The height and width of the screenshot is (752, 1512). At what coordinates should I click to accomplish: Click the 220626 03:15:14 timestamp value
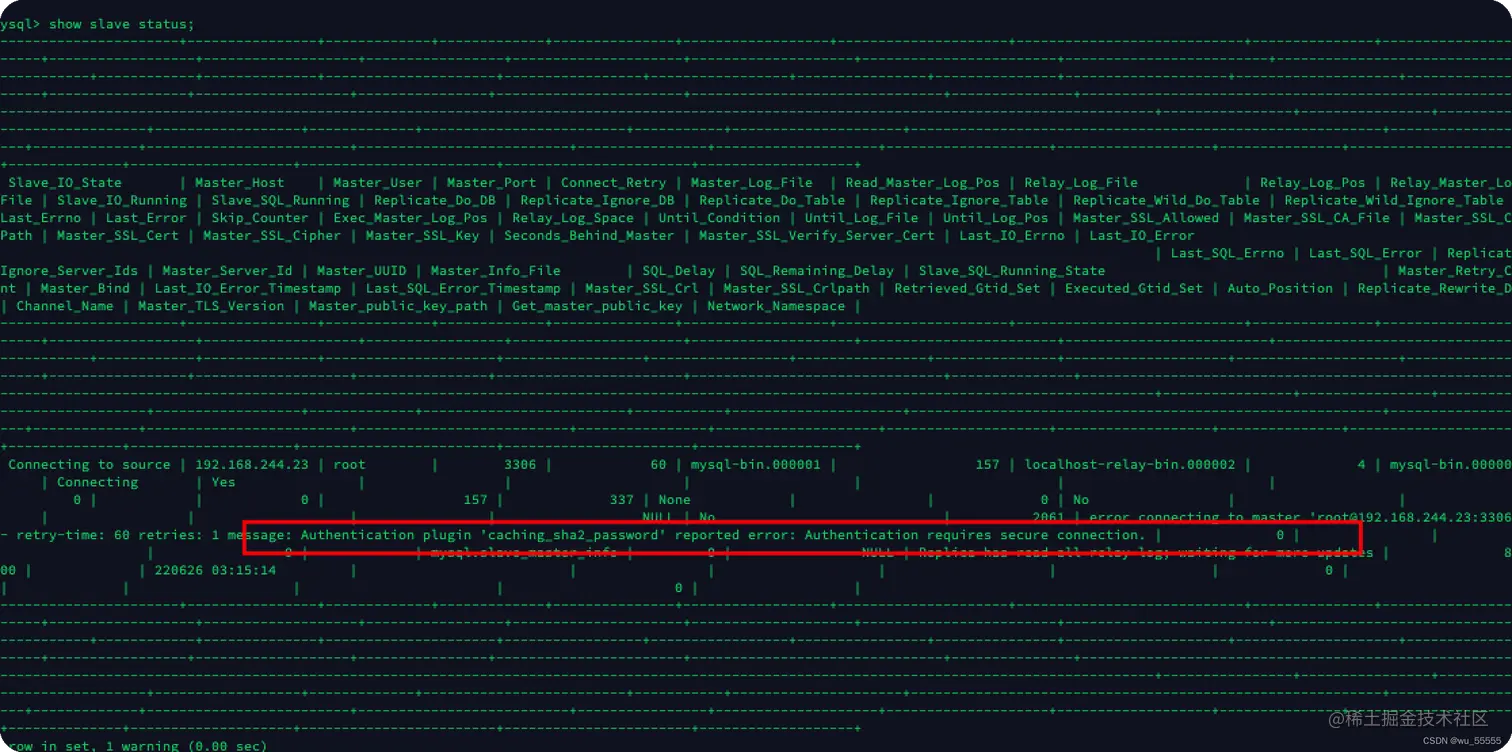[215, 571]
